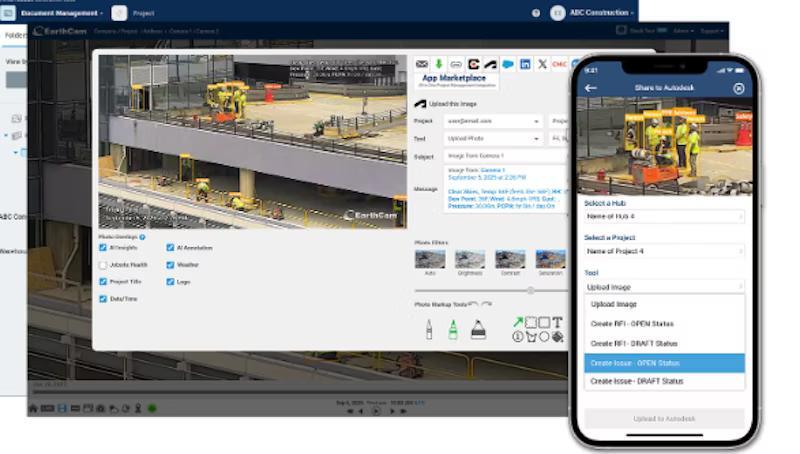Viewport: 800px width, 454px height.
Task: Open the ABC Construction account dropdown
Action: tap(602, 13)
